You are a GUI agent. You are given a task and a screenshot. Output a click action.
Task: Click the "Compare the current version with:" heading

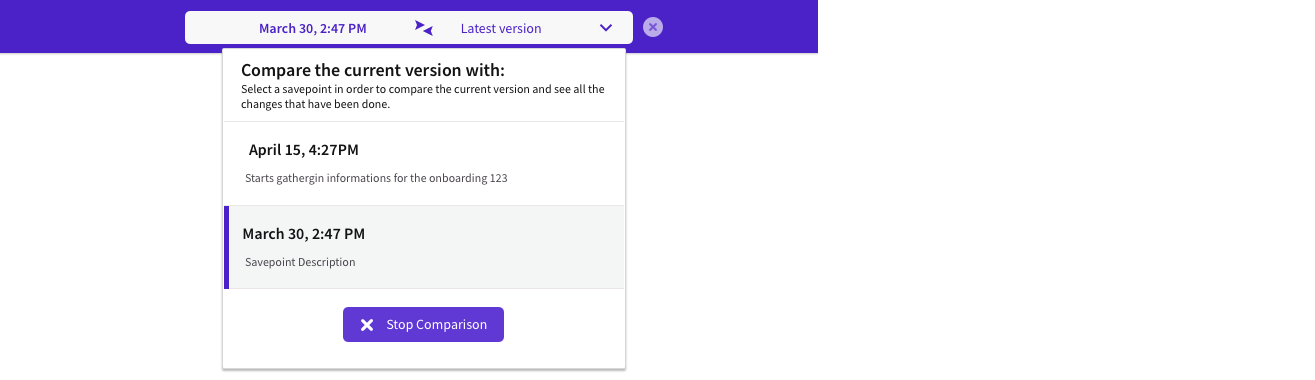[373, 70]
